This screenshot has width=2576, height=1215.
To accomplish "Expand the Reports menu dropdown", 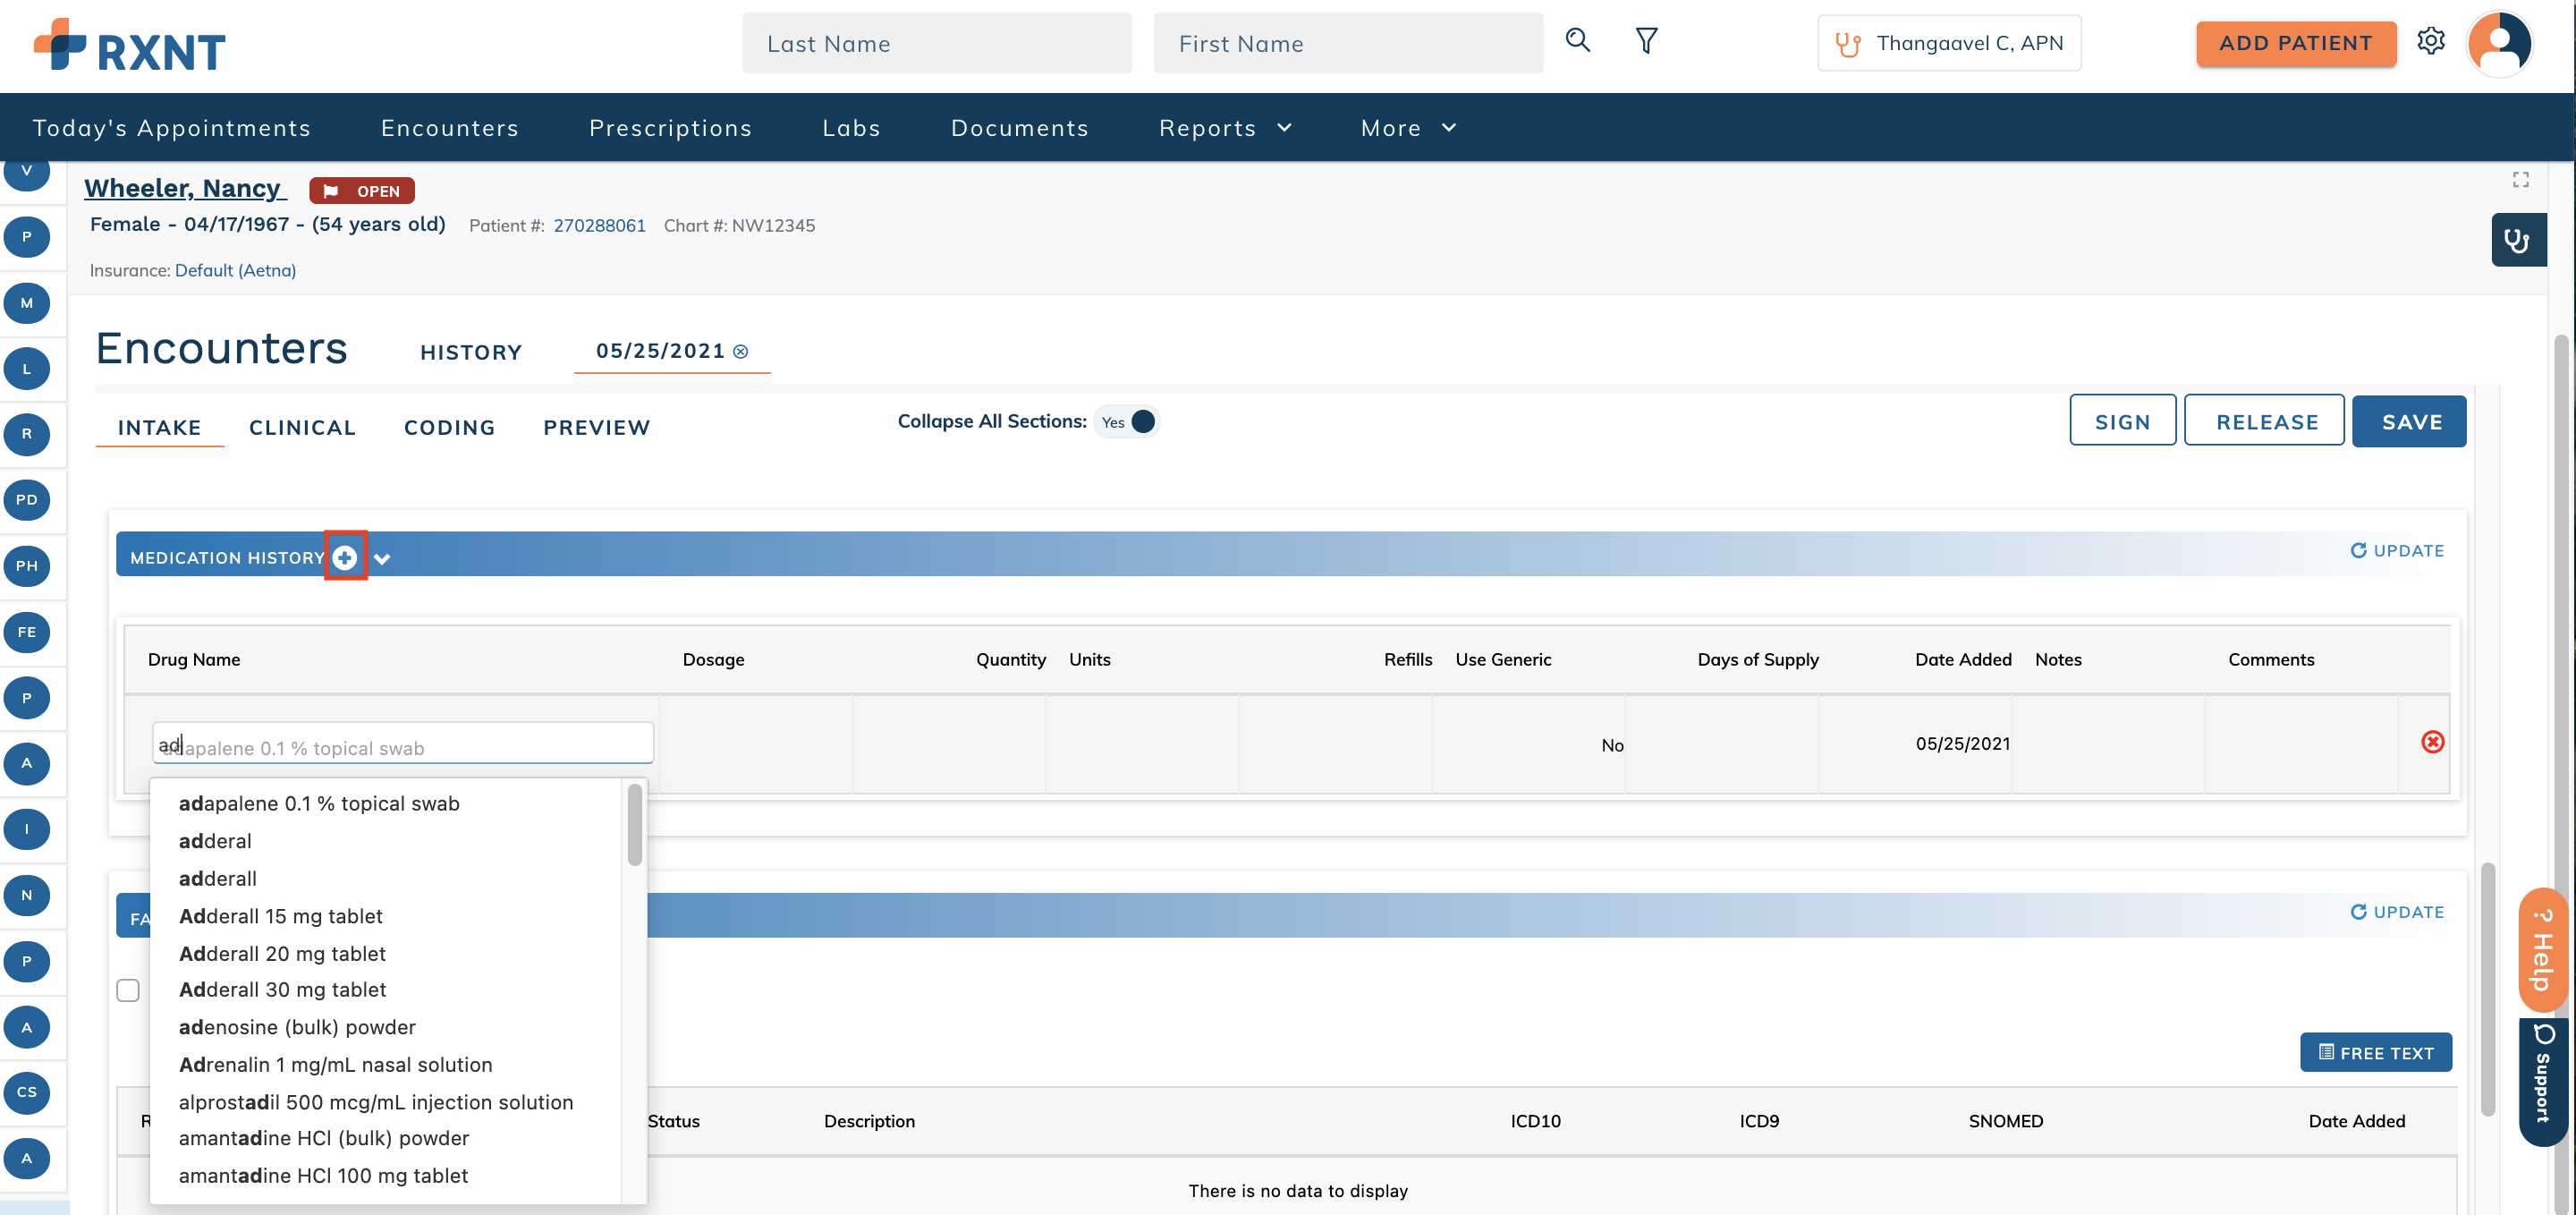I will [1225, 128].
